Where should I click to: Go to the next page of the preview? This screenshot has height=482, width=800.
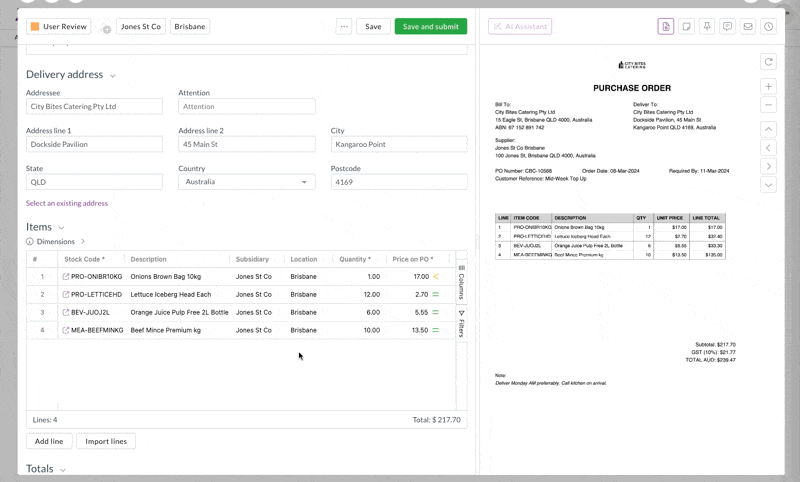click(768, 166)
